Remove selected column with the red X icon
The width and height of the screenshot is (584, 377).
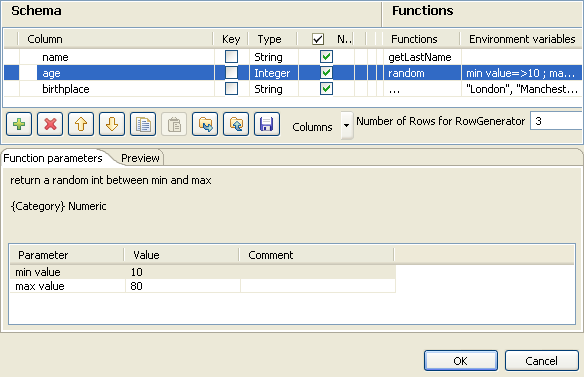point(50,124)
